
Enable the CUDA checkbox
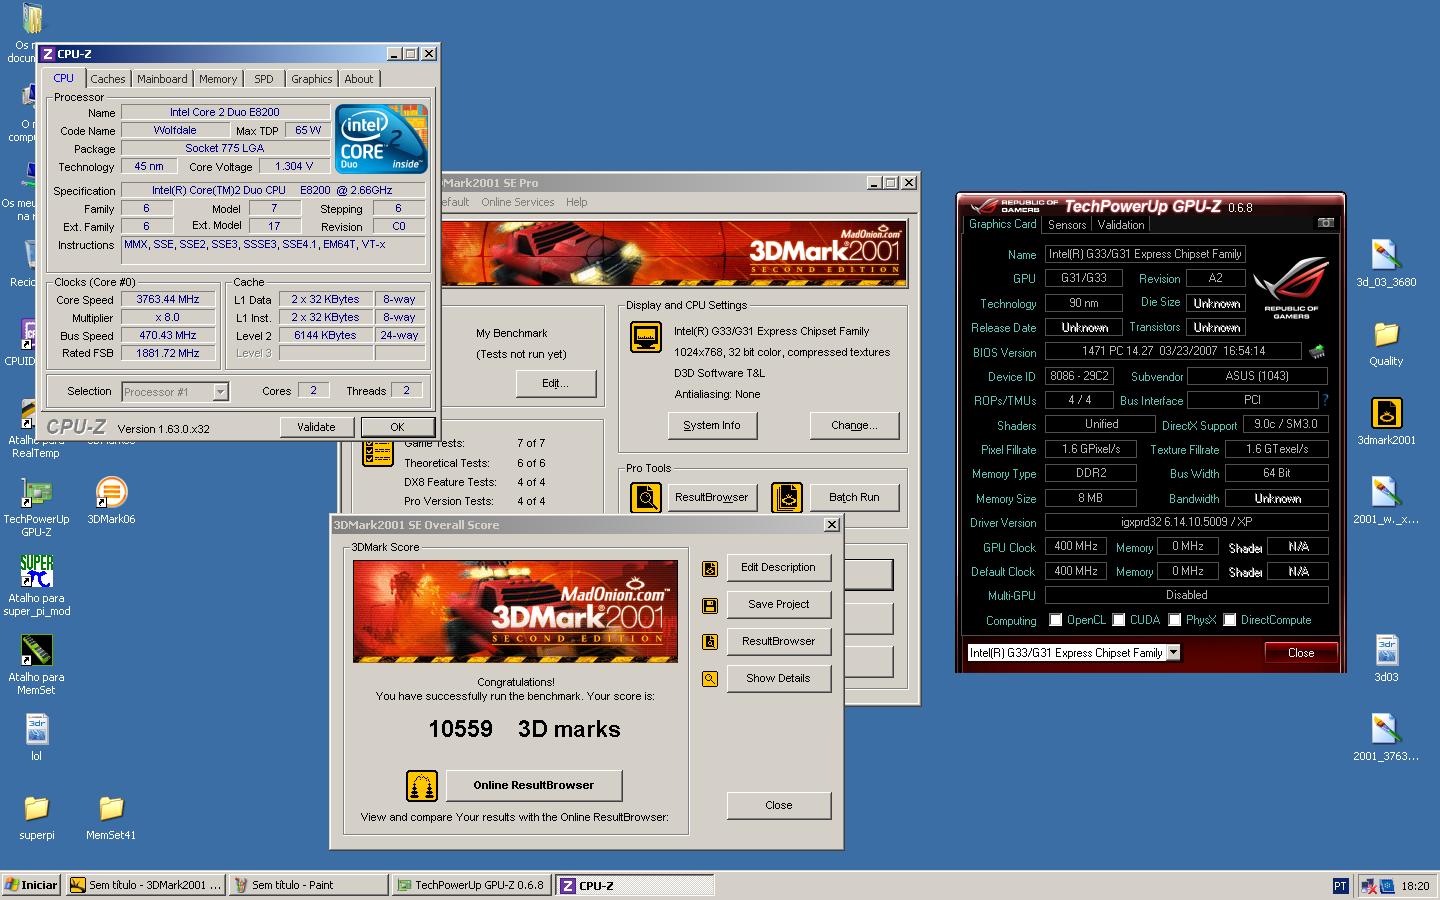tap(1119, 620)
